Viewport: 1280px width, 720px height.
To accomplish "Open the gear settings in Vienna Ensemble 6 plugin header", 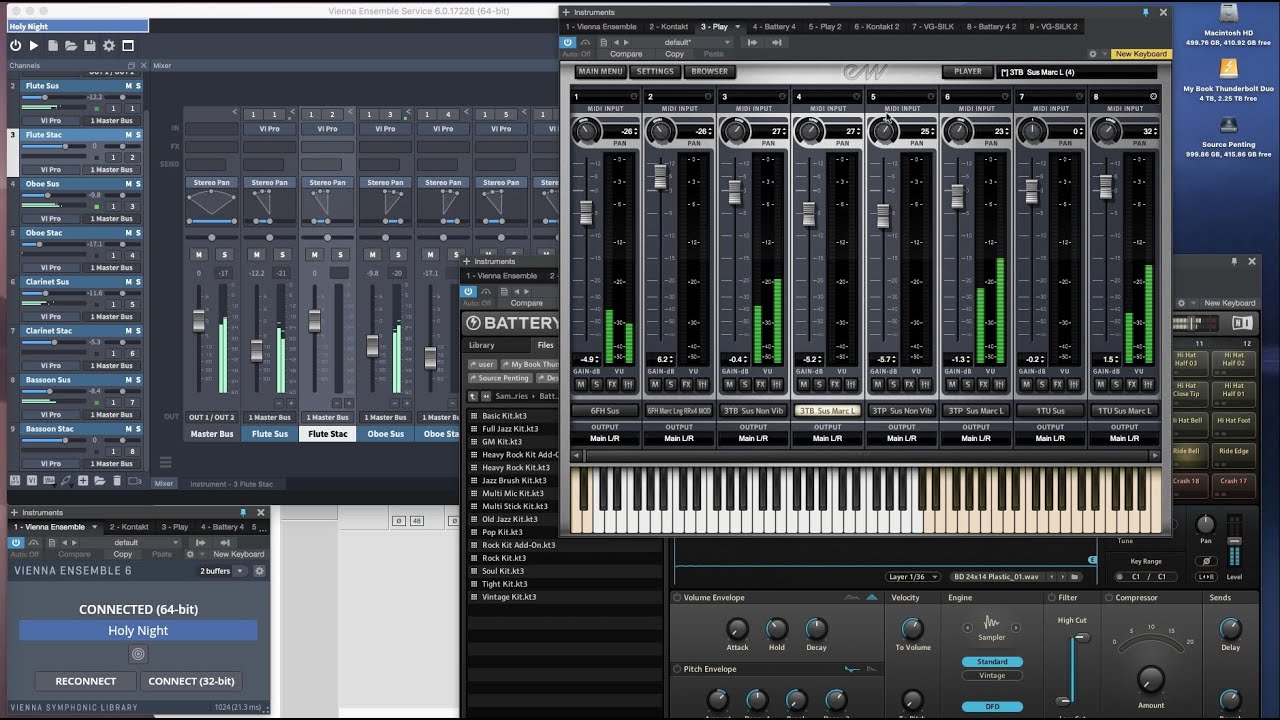I will tap(259, 570).
